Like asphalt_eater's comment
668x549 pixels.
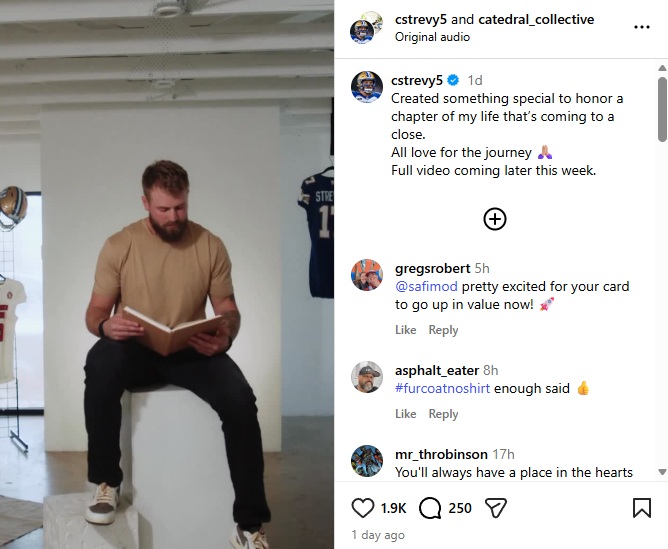pyautogui.click(x=406, y=414)
